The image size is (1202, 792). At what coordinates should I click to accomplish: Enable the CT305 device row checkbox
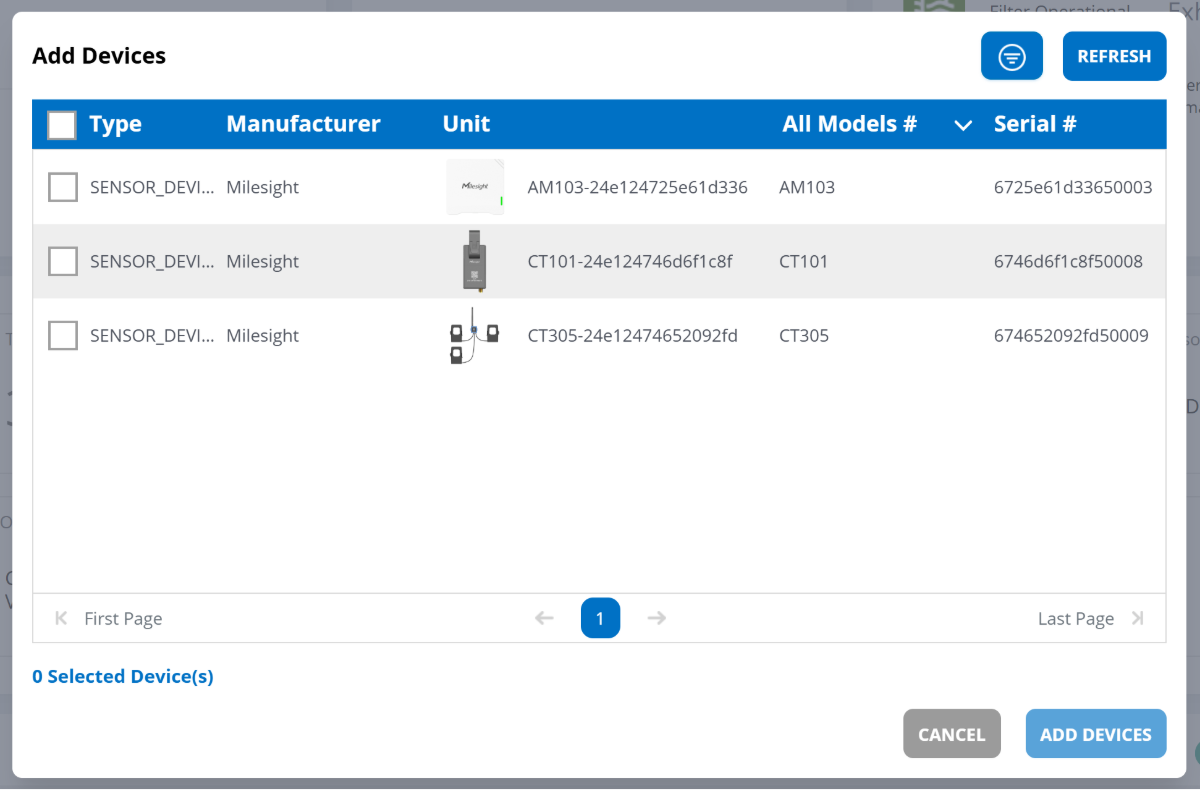pyautogui.click(x=63, y=336)
